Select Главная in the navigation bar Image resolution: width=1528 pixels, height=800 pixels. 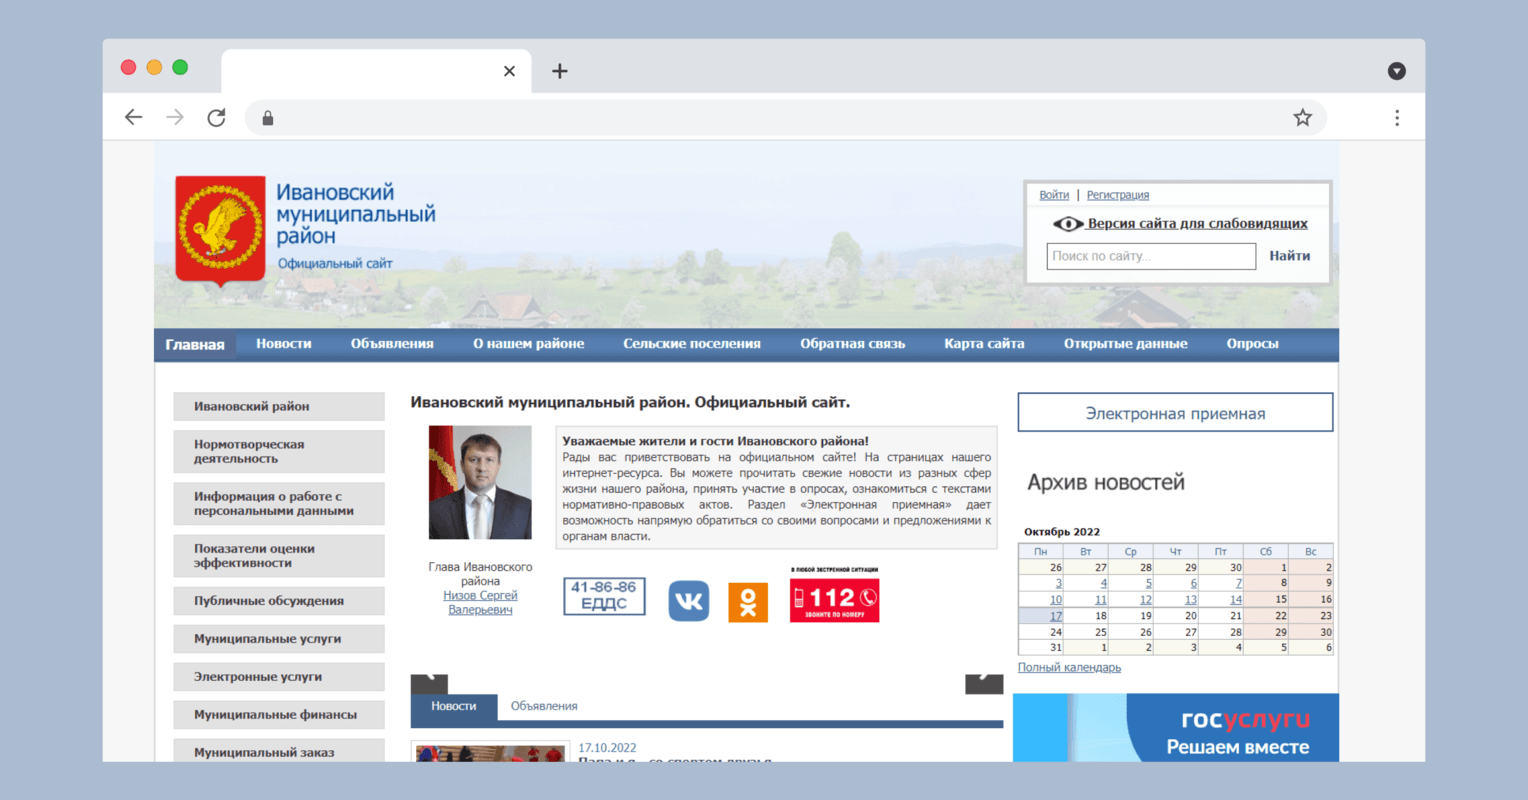pyautogui.click(x=195, y=344)
